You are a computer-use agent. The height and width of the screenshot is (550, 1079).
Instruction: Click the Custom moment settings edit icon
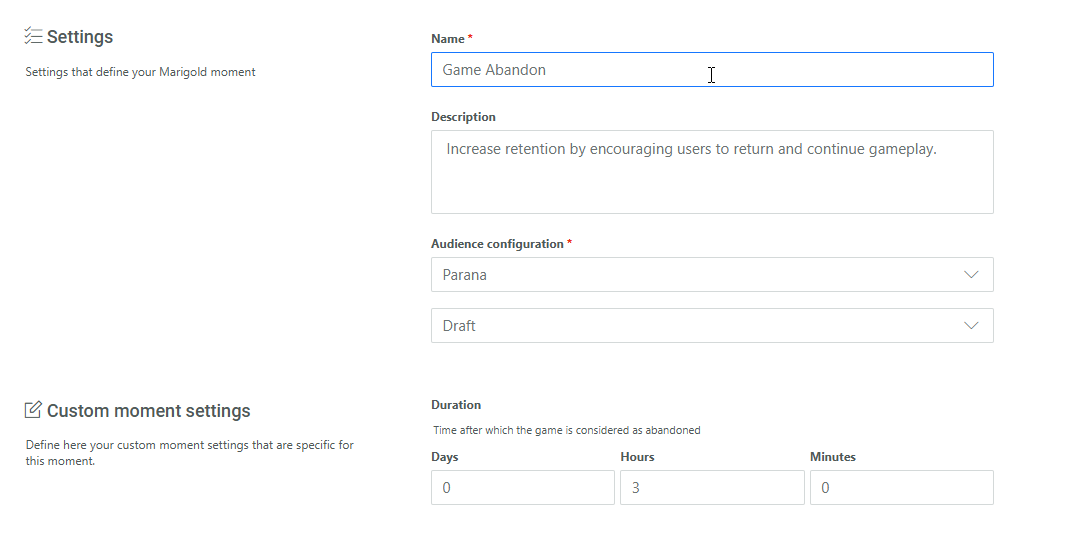coord(33,410)
